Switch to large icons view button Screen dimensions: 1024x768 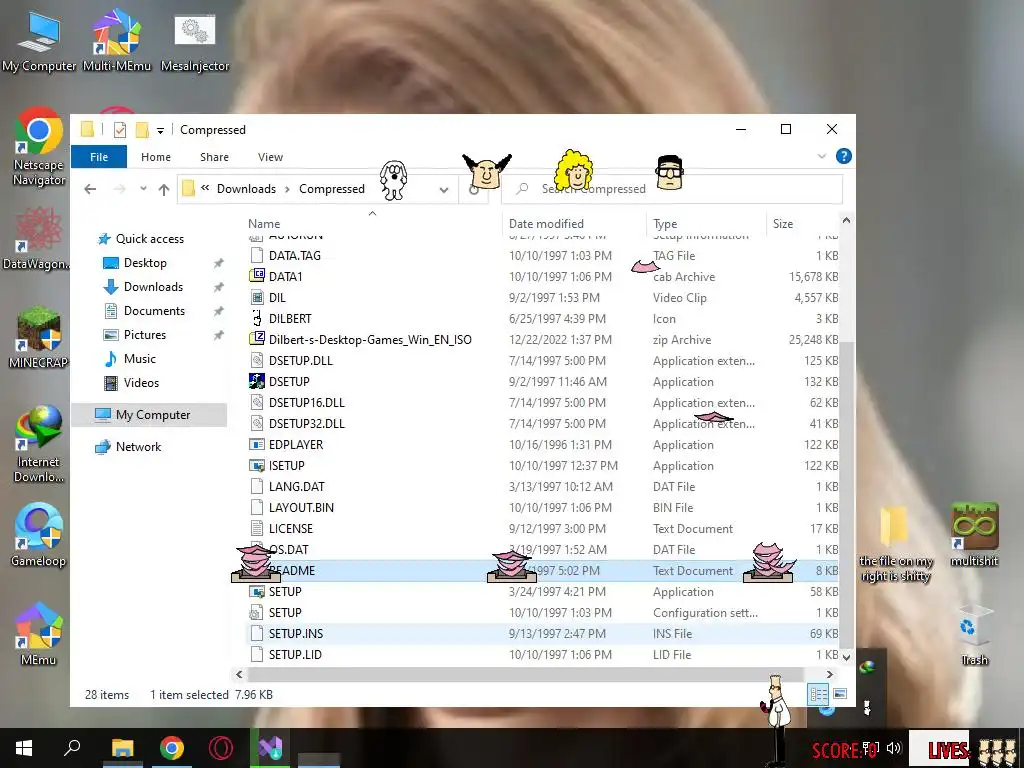pos(840,694)
